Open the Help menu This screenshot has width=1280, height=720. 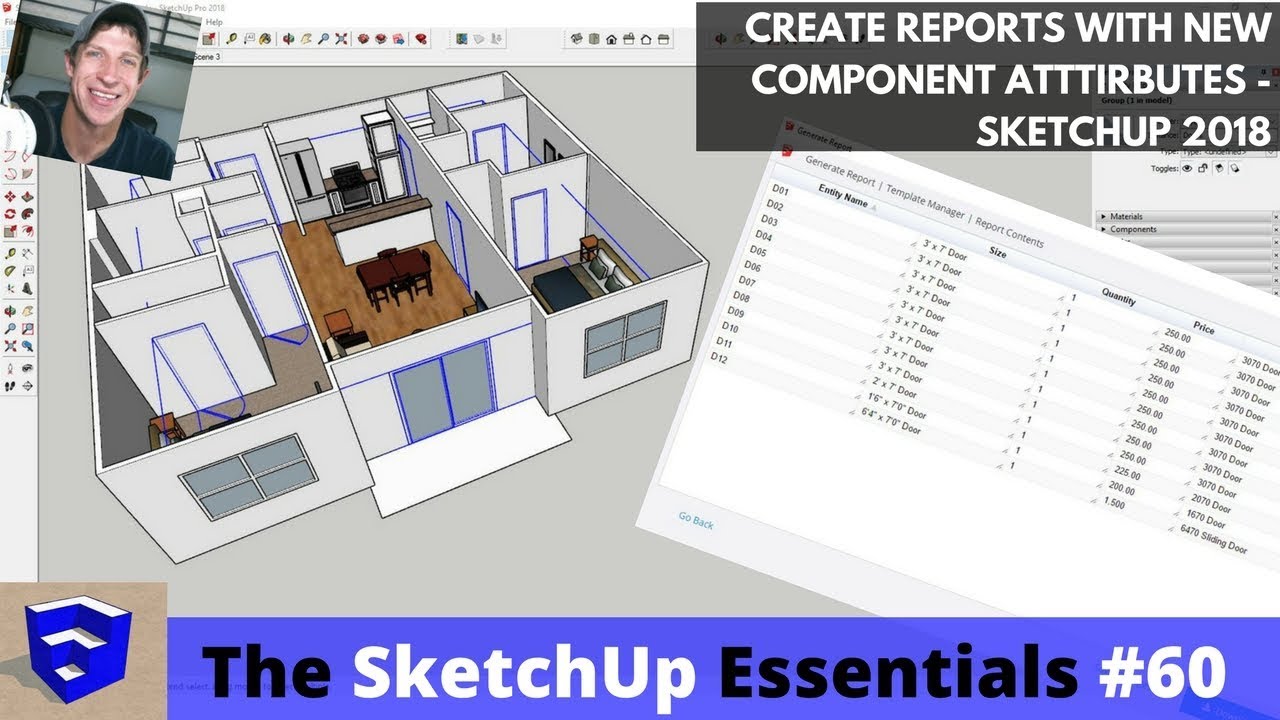point(215,21)
